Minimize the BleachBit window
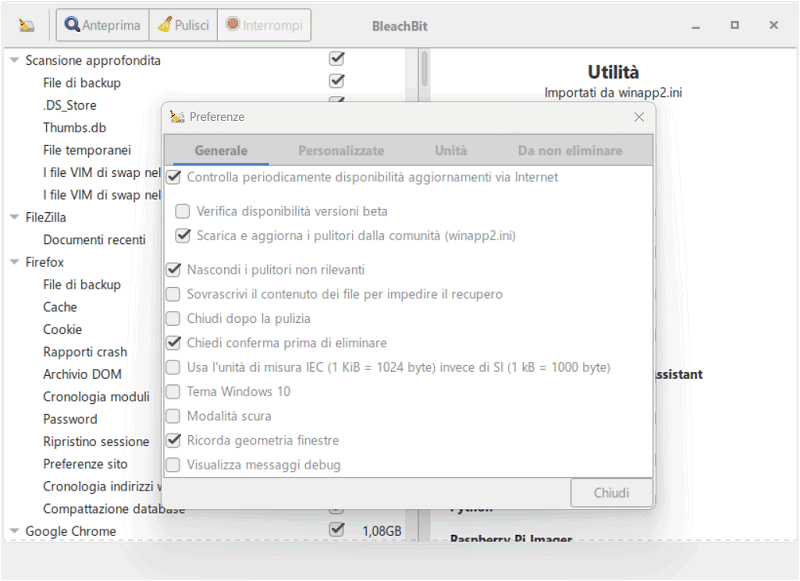800x581 pixels. click(695, 26)
